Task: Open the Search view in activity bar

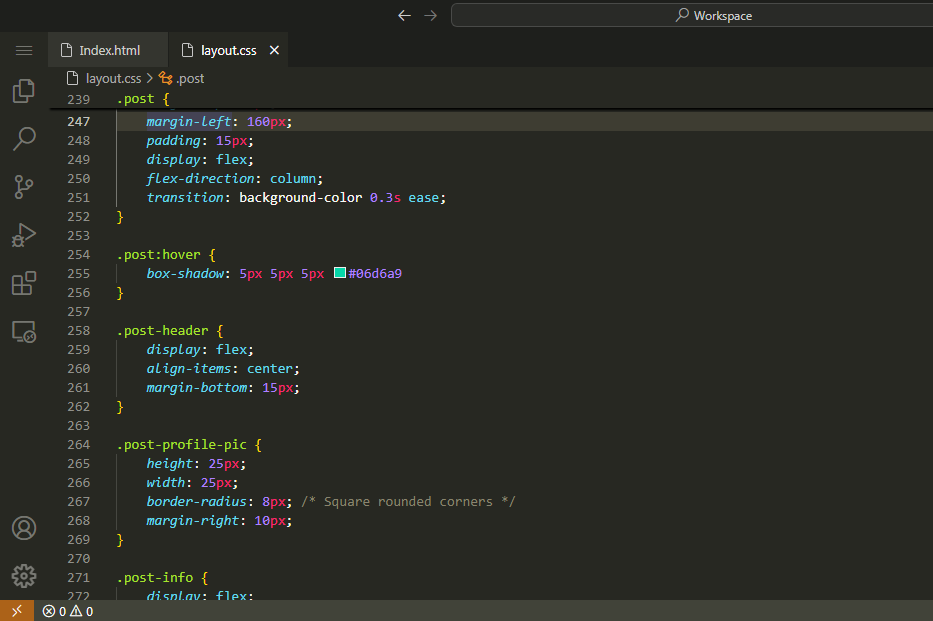Action: (24, 139)
